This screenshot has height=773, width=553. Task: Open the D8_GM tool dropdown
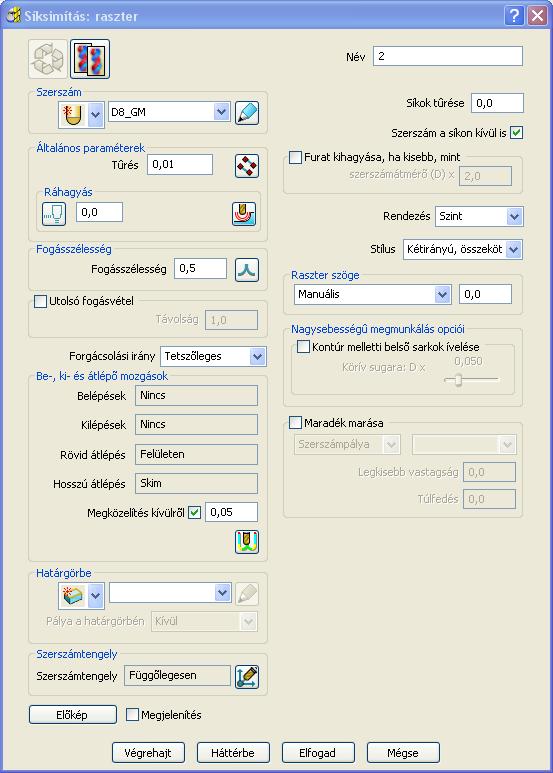click(222, 112)
